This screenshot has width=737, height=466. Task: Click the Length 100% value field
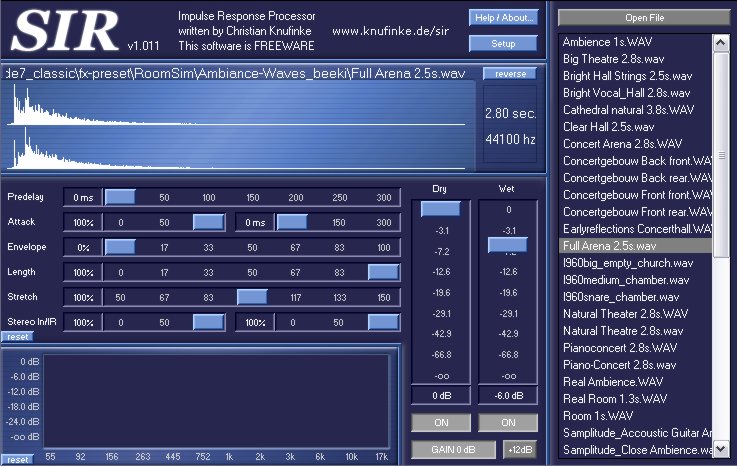[83, 272]
